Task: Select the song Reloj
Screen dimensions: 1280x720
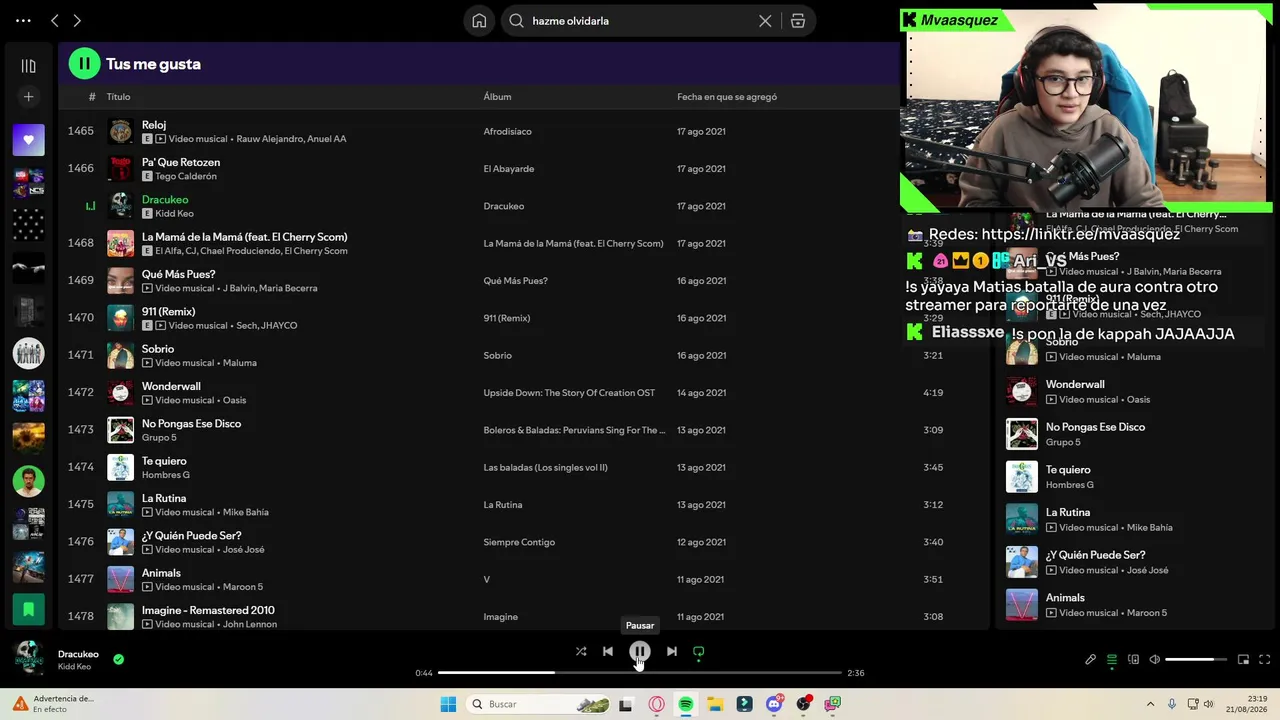Action: [x=154, y=125]
